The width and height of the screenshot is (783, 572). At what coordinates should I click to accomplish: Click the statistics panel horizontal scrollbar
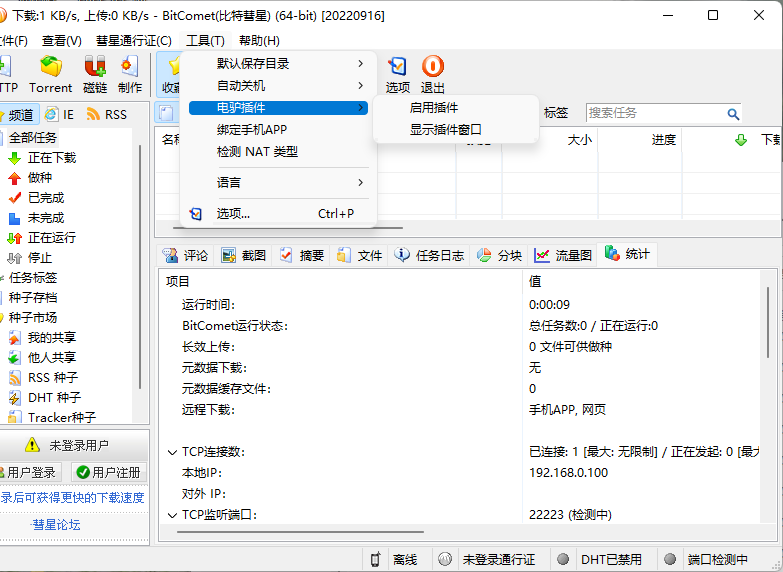[x=300, y=532]
